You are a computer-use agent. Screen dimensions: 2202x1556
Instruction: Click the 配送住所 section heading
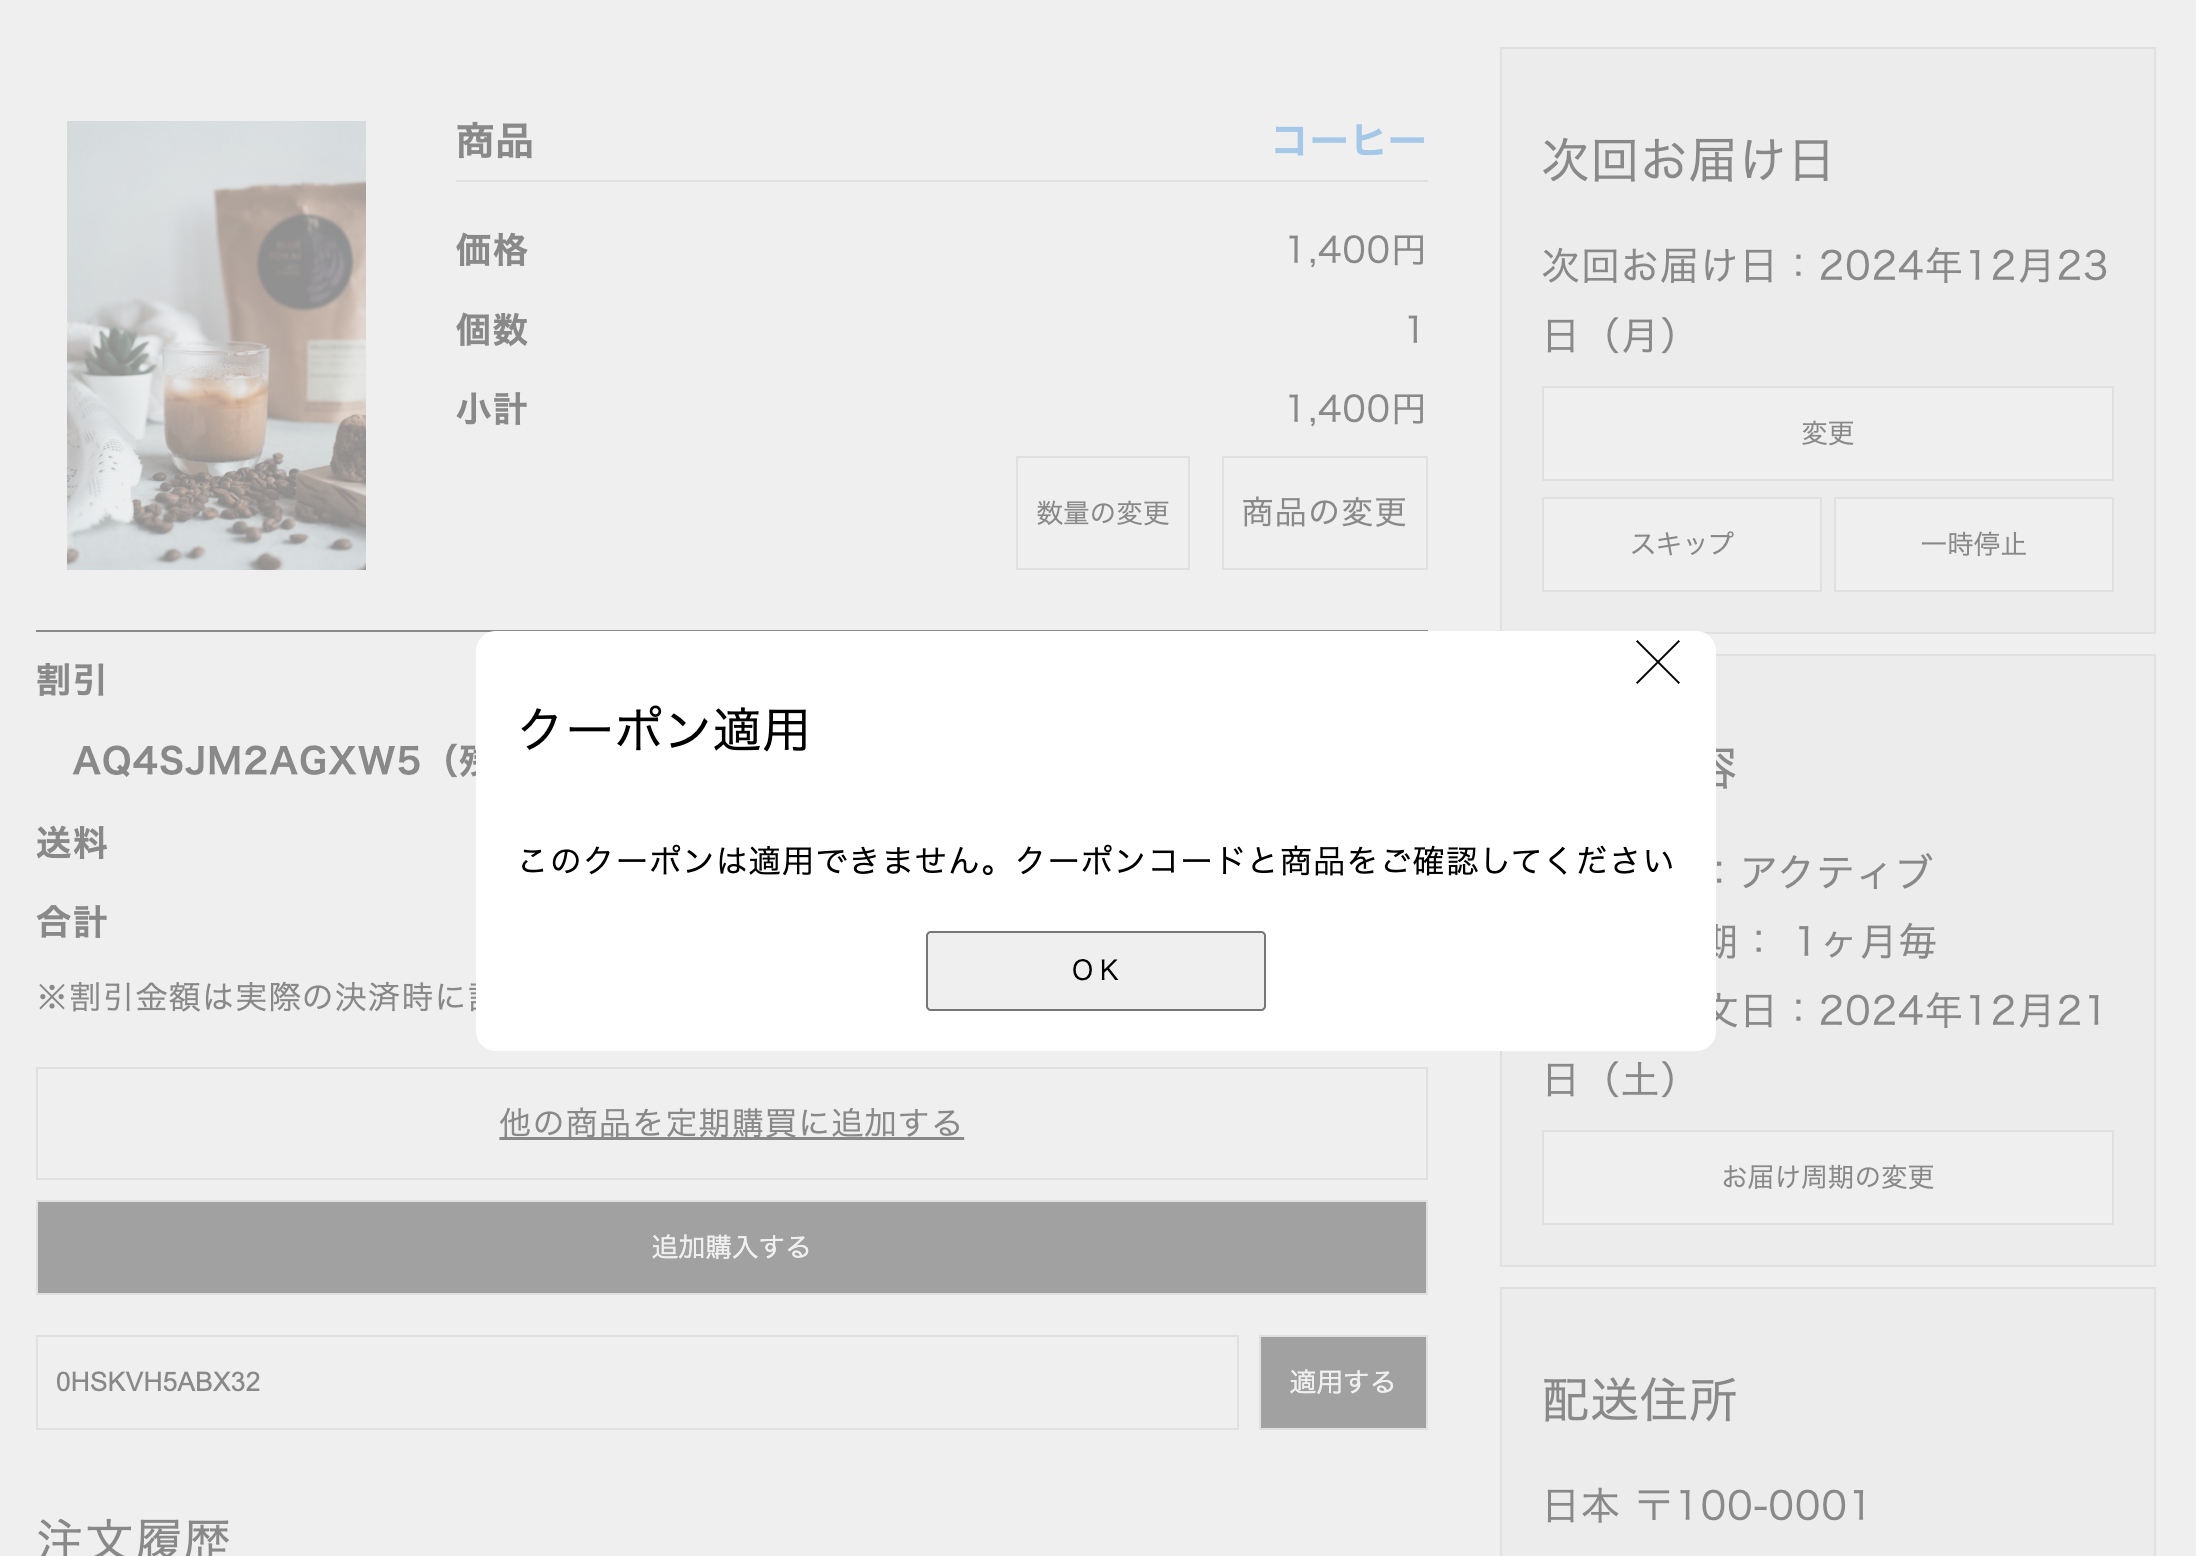1638,1399
